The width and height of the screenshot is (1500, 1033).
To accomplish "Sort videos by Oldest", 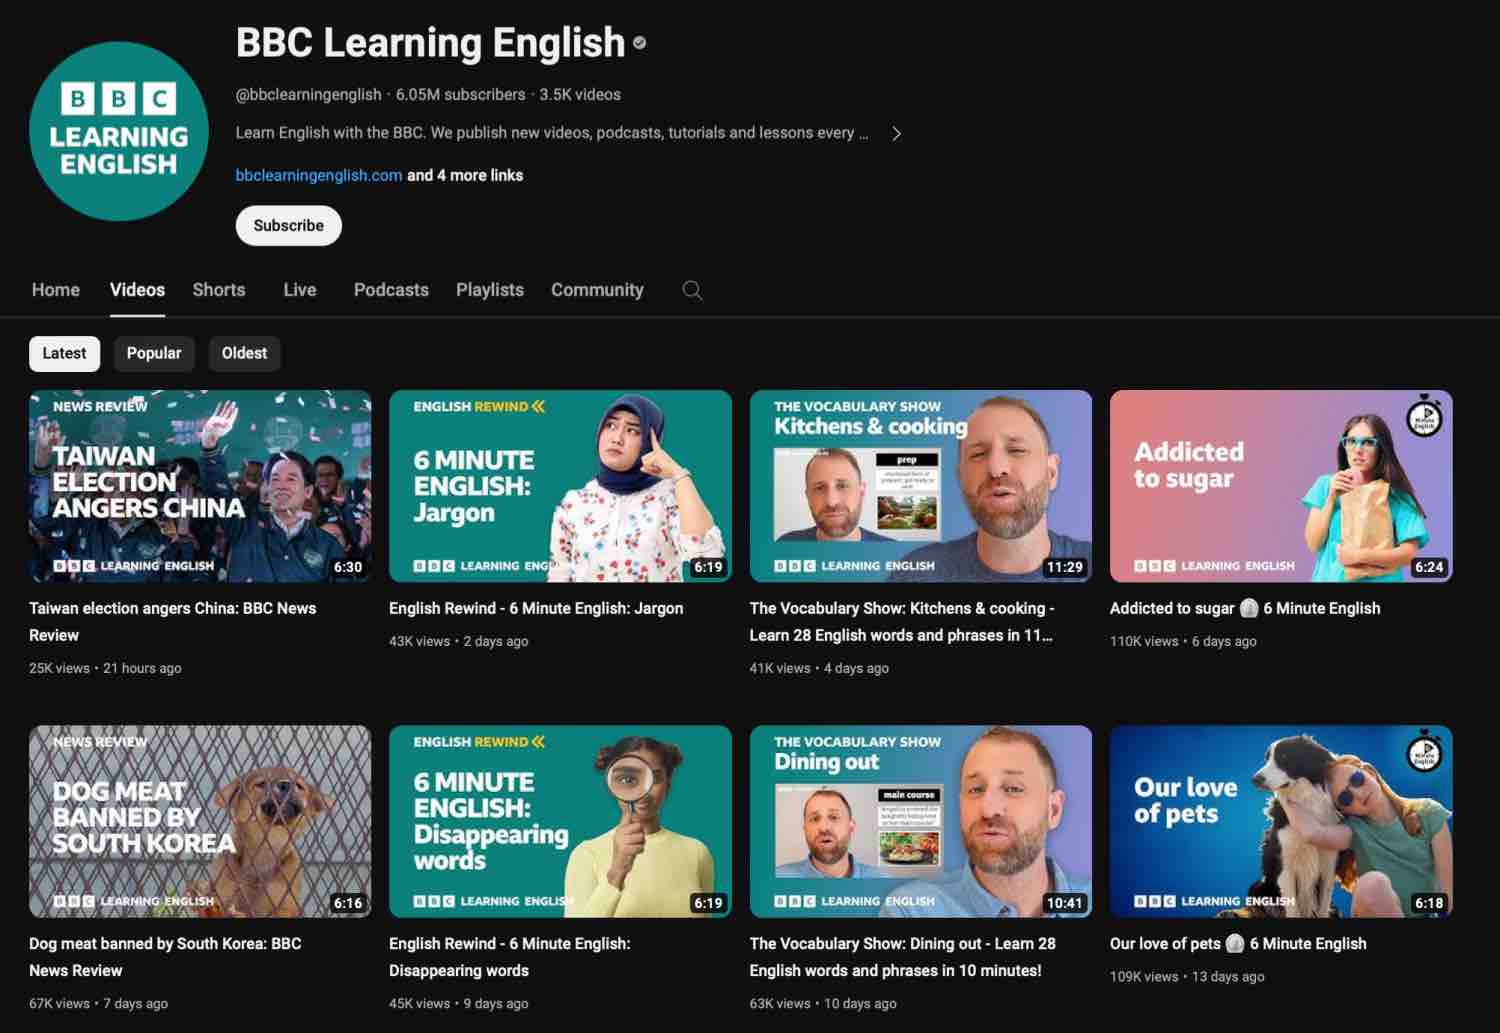I will coord(244,353).
